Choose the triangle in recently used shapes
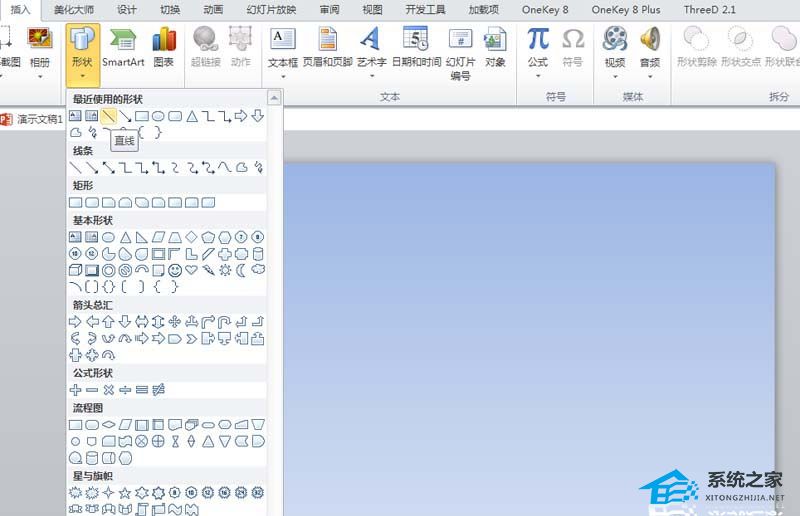Viewport: 800px width, 516px height. coord(192,116)
